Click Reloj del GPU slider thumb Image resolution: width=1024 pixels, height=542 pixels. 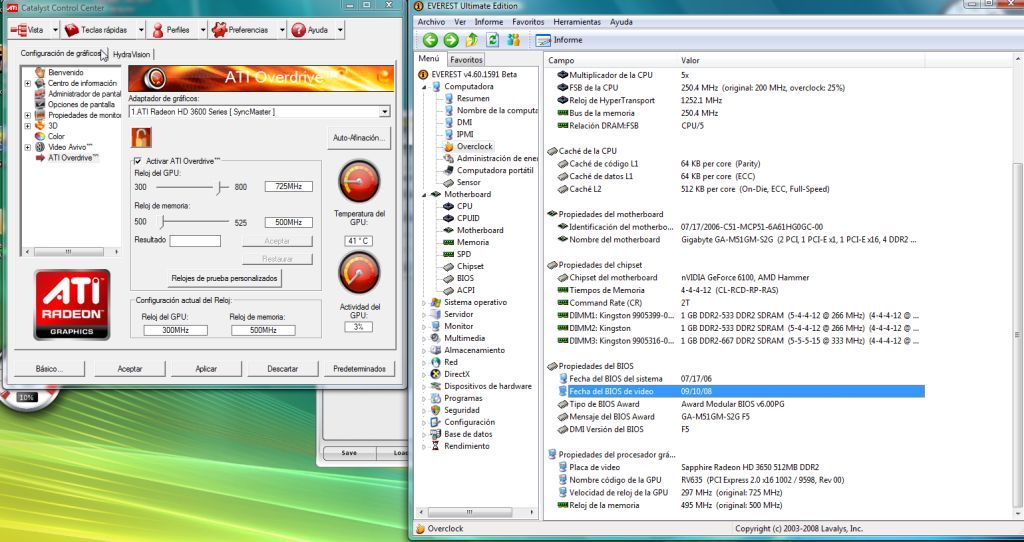tap(220, 187)
